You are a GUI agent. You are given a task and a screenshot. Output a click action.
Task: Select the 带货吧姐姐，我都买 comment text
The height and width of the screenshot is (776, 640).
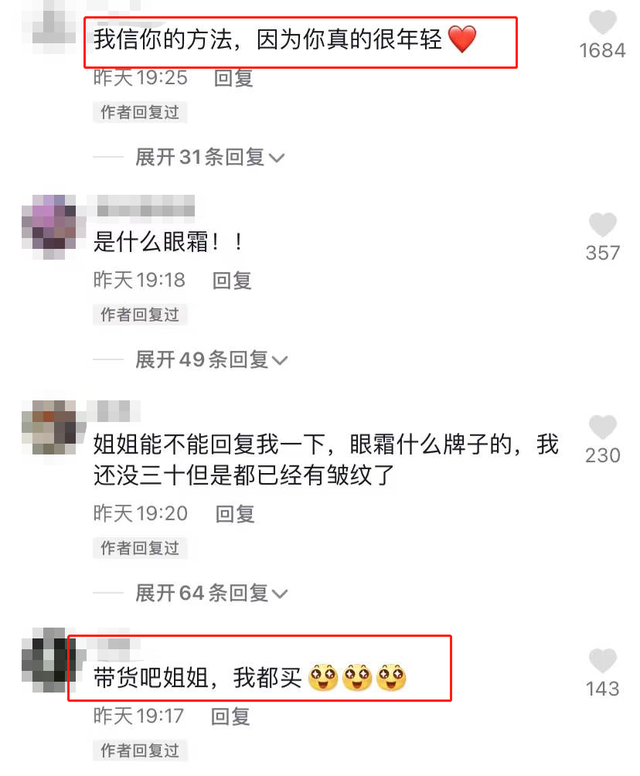point(250,678)
